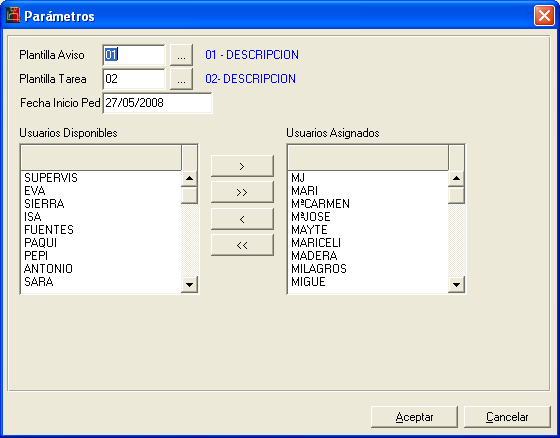
Task: Focus the Fecha Inicio Ped date field
Action: click(158, 103)
